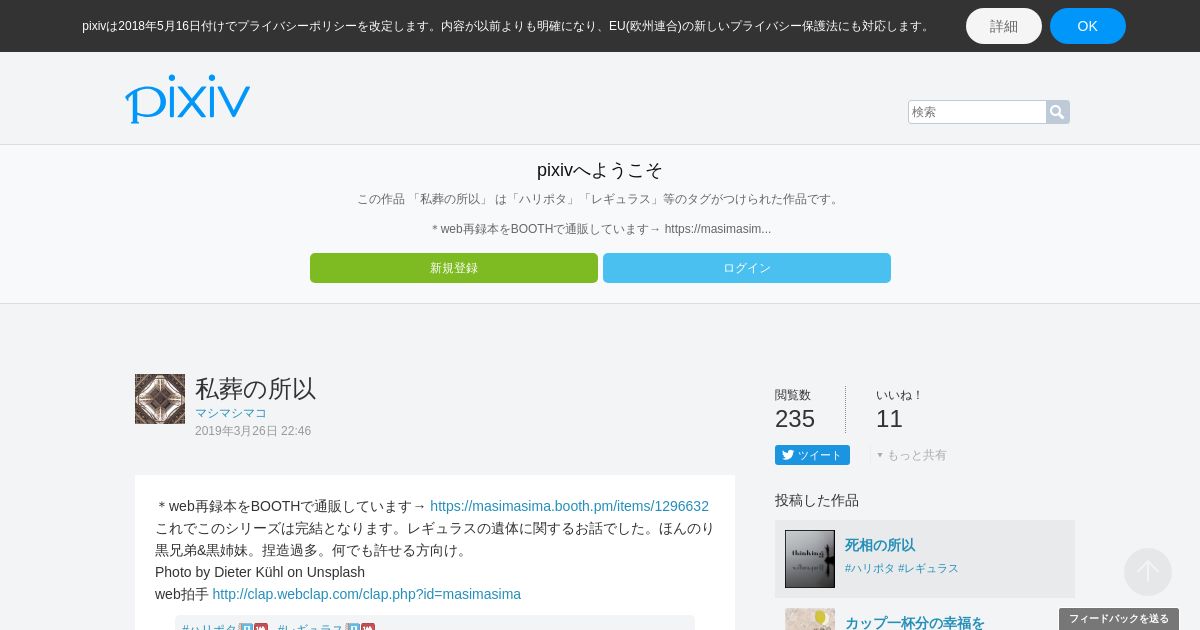Open カップ一杯分の幸福を work link
The width and height of the screenshot is (1200, 630).
[915, 622]
